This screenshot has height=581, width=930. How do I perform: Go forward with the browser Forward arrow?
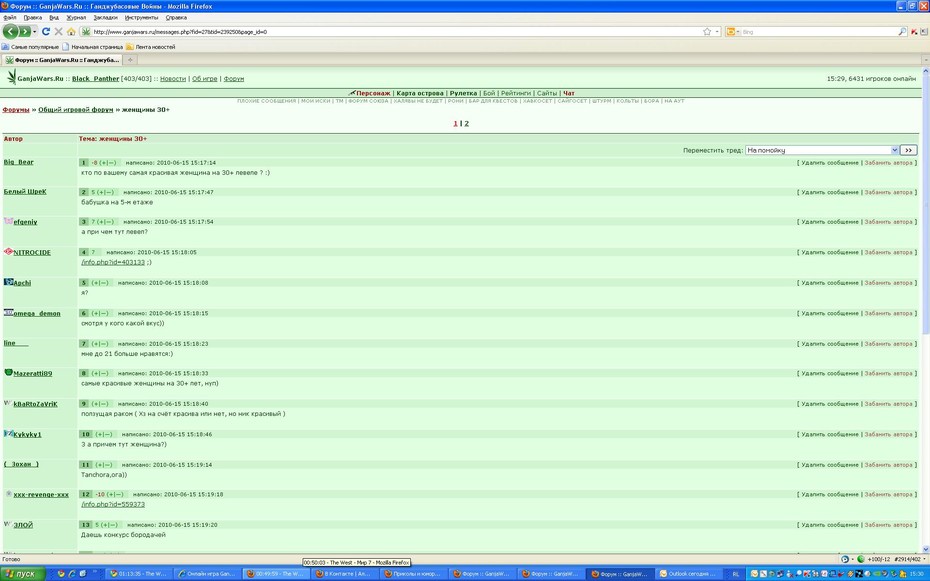(x=25, y=31)
